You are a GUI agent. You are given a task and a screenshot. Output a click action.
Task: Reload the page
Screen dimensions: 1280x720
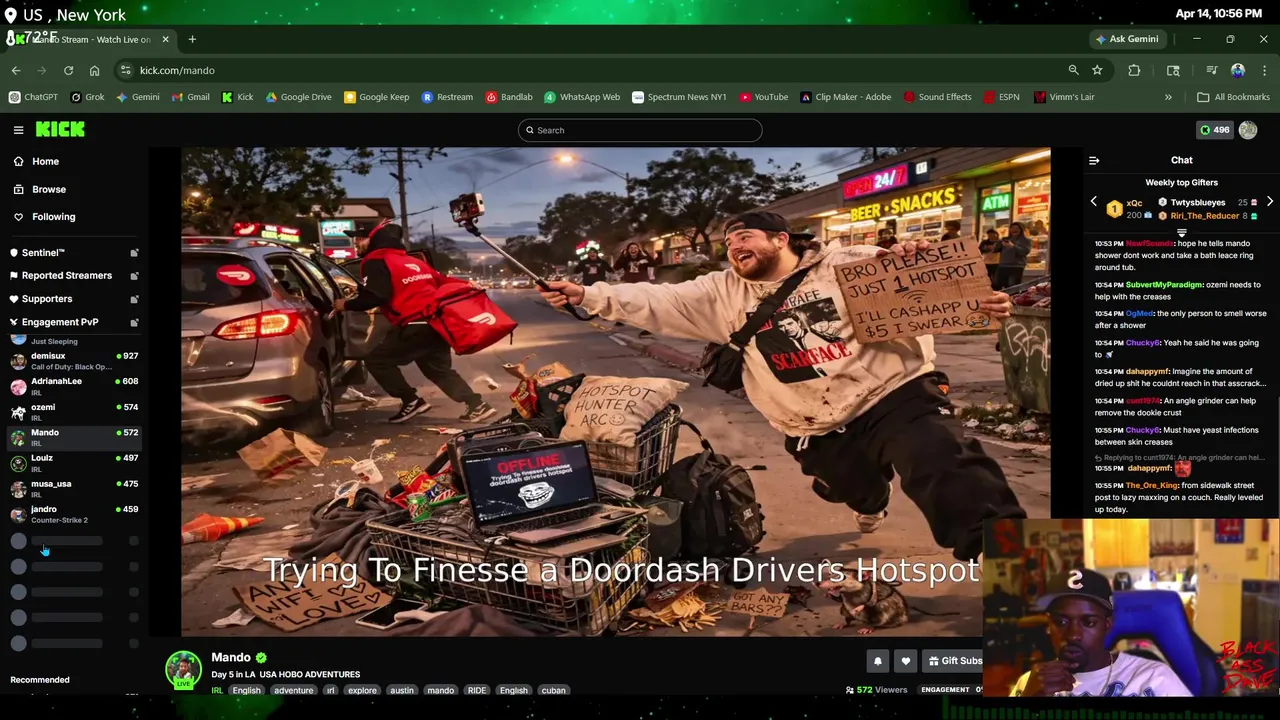[68, 71]
